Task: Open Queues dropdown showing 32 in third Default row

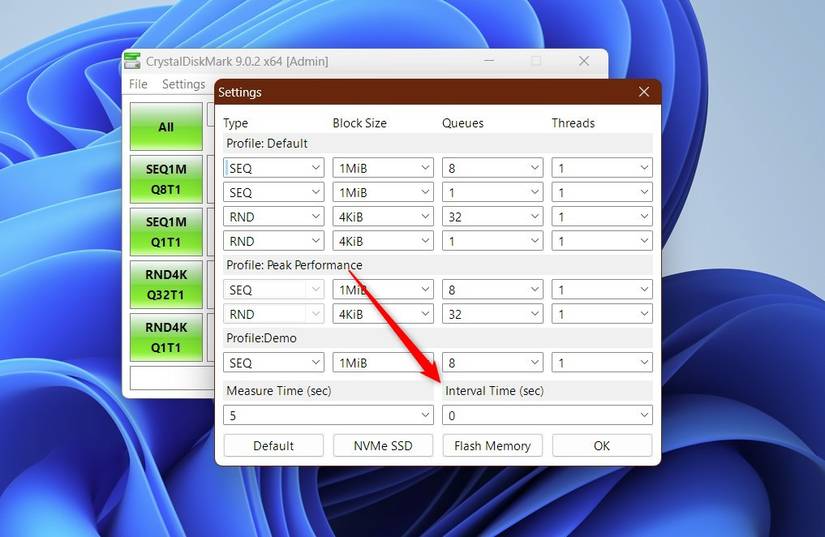Action: (492, 217)
